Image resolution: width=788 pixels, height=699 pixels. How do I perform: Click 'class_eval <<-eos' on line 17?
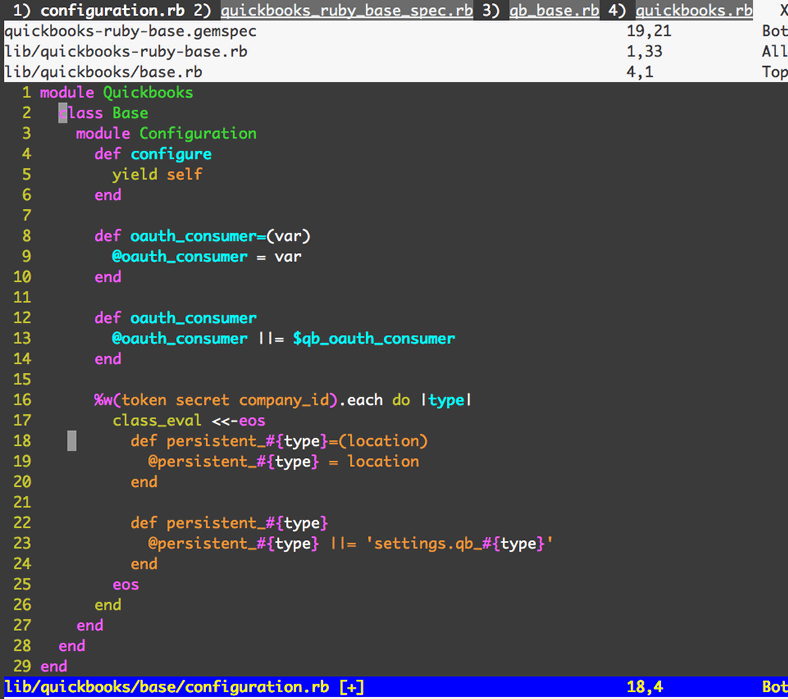click(188, 420)
